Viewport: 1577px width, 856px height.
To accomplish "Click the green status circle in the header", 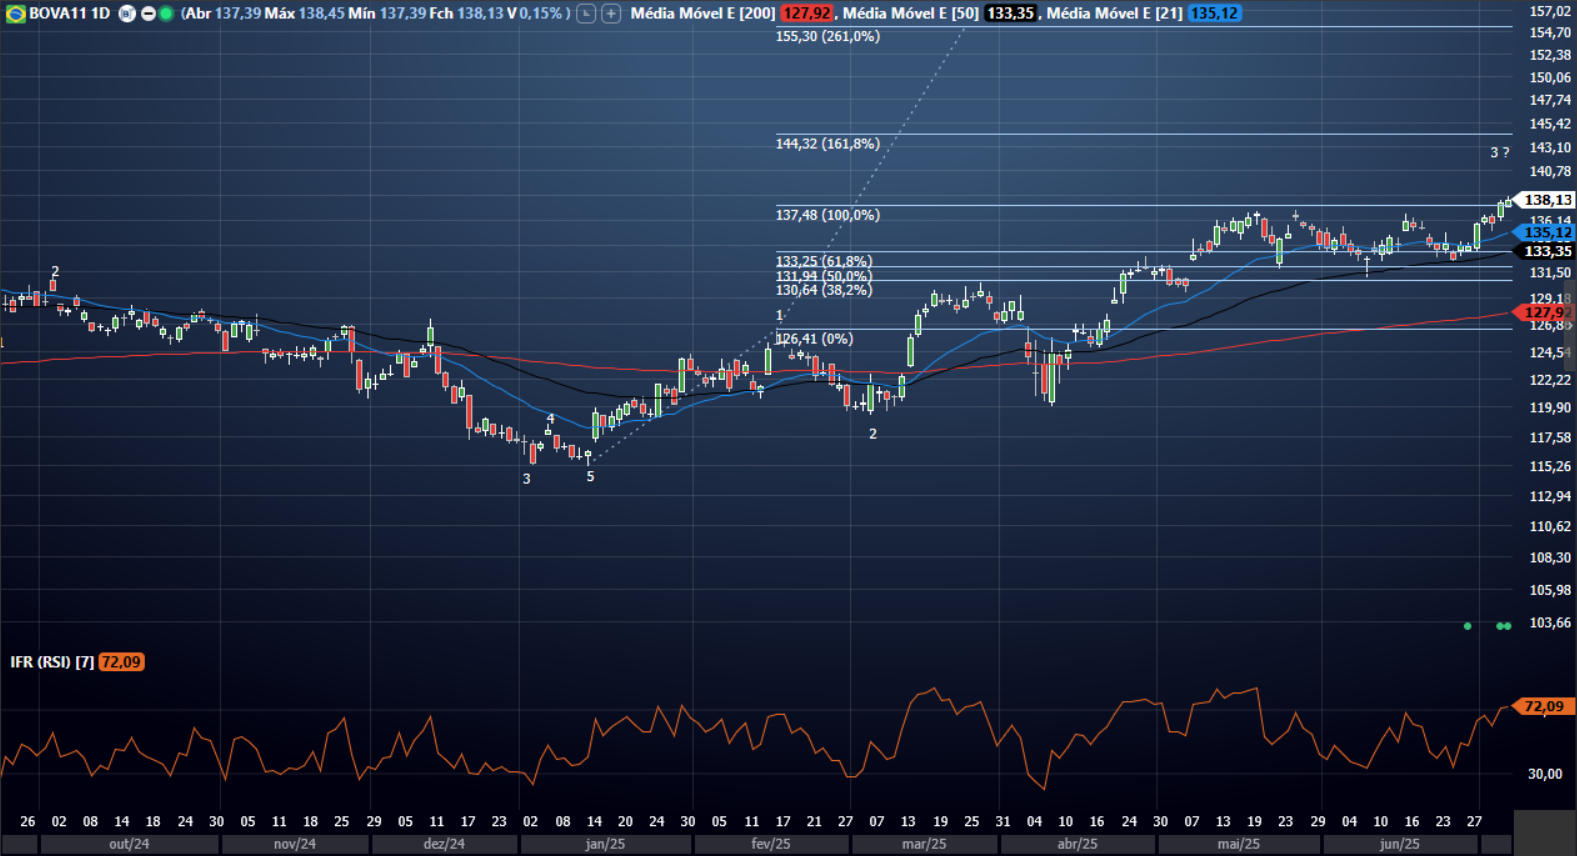I will point(166,14).
